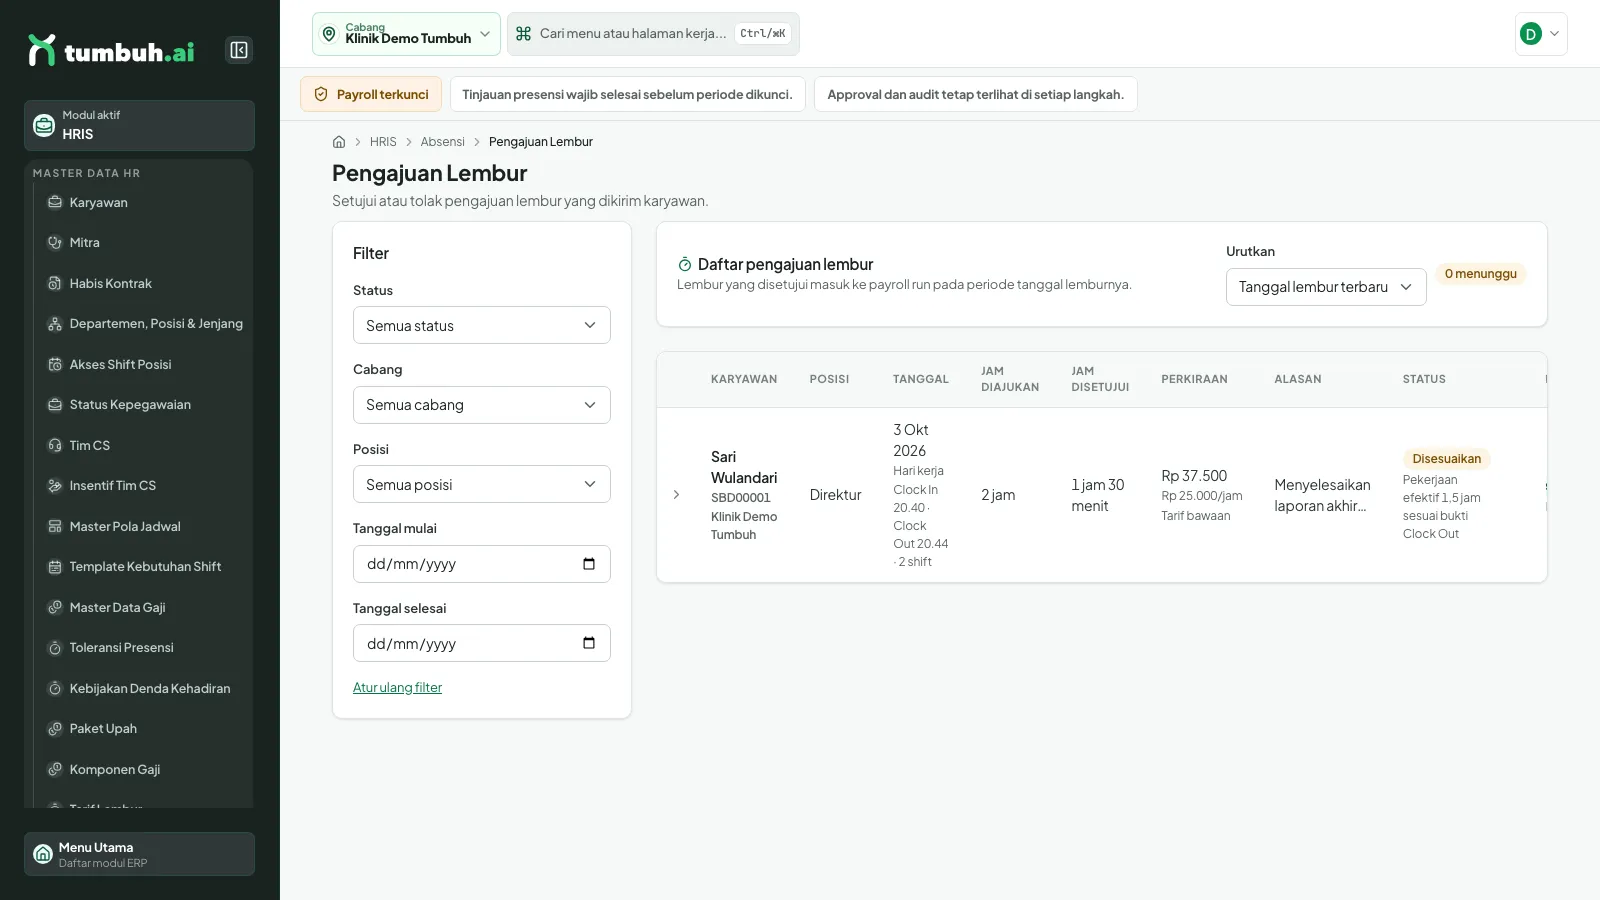Viewport: 1600px width, 900px height.
Task: Click the tumbuh.ai logo
Action: 111,51
